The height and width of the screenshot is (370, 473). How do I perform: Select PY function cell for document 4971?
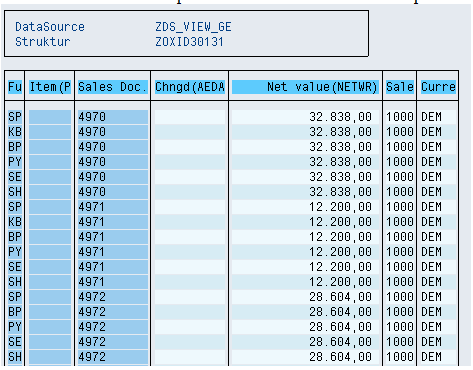coord(15,252)
